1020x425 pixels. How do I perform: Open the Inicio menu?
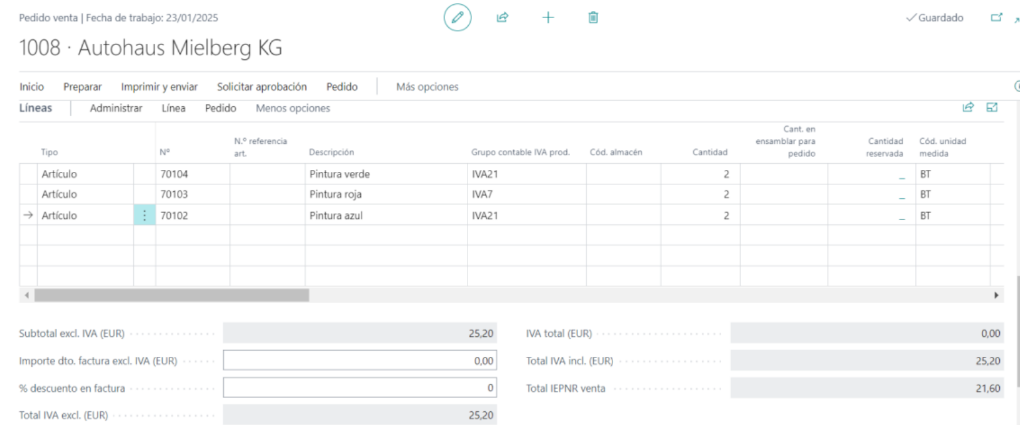coord(32,87)
